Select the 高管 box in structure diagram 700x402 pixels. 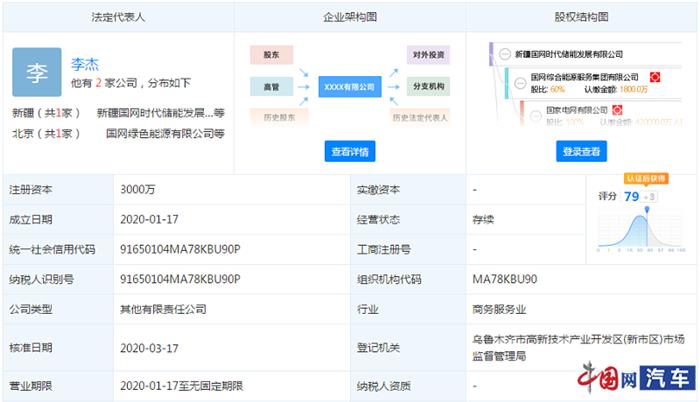[x=270, y=86]
